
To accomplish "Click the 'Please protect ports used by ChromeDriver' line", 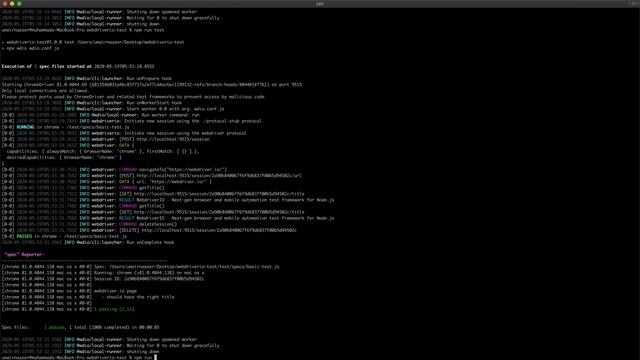I will click(133, 97).
